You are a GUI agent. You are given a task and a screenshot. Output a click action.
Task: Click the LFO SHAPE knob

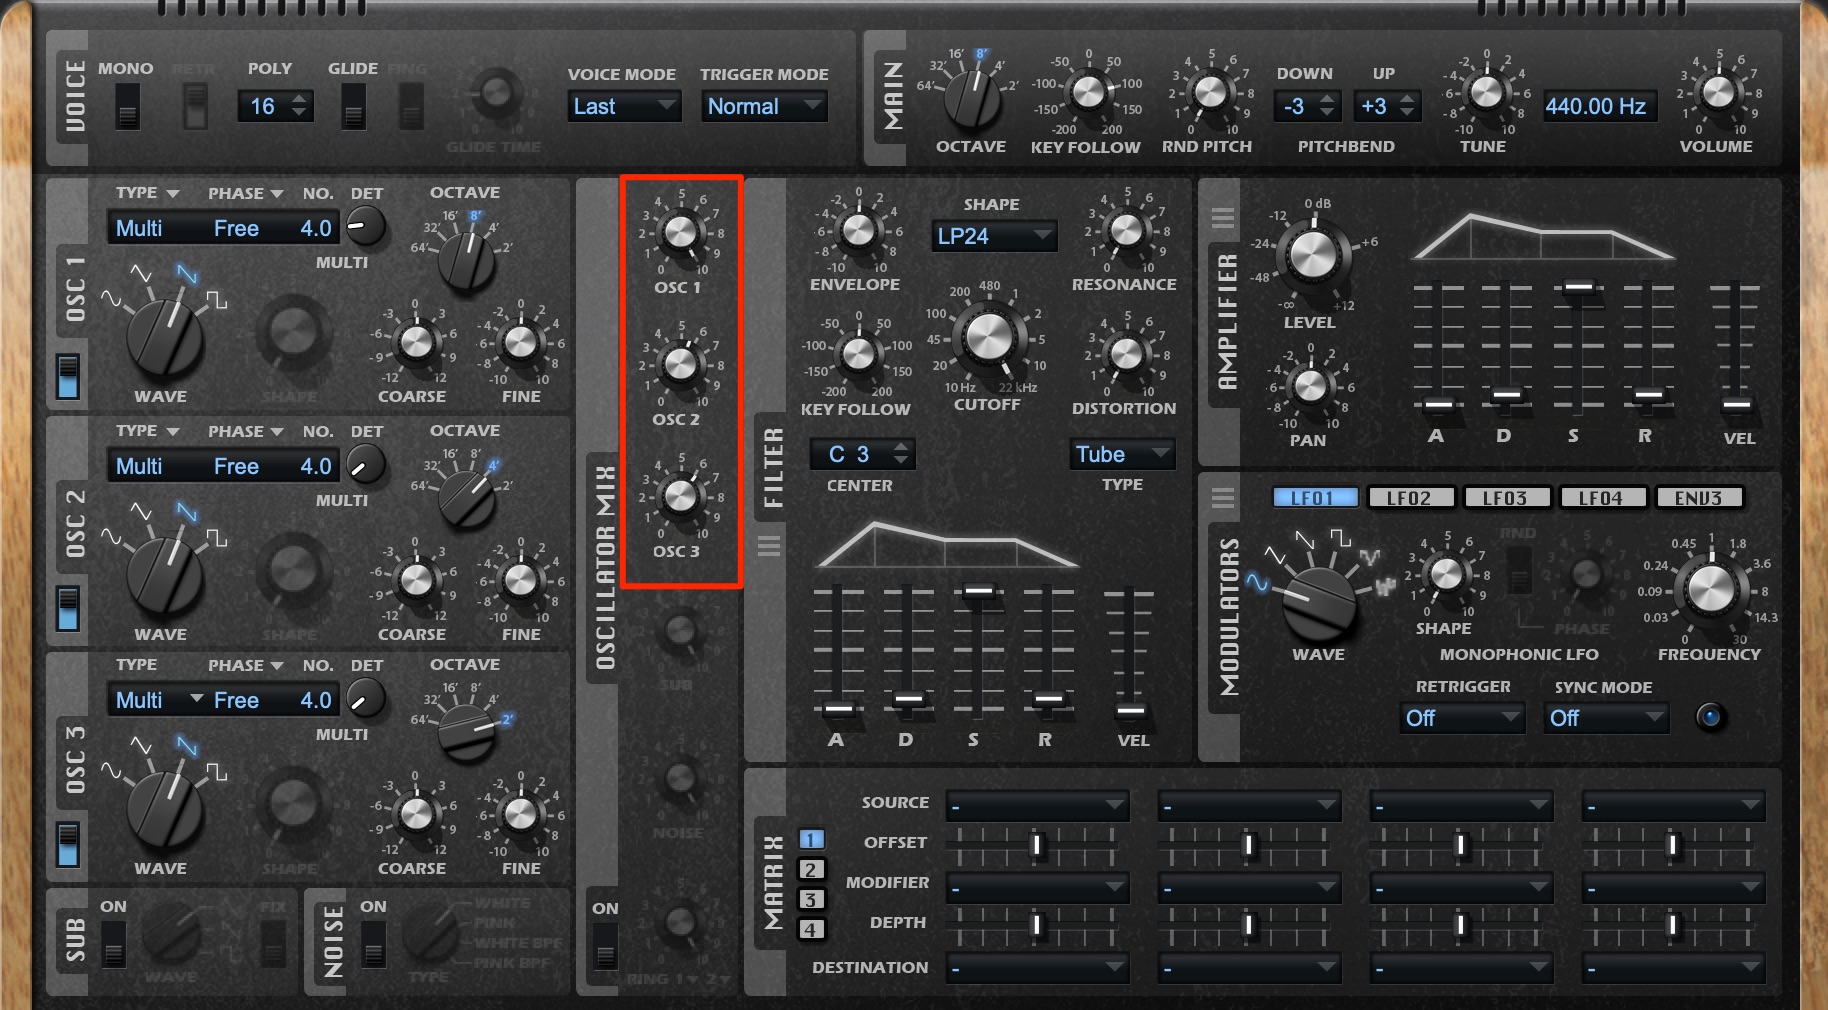click(1446, 574)
